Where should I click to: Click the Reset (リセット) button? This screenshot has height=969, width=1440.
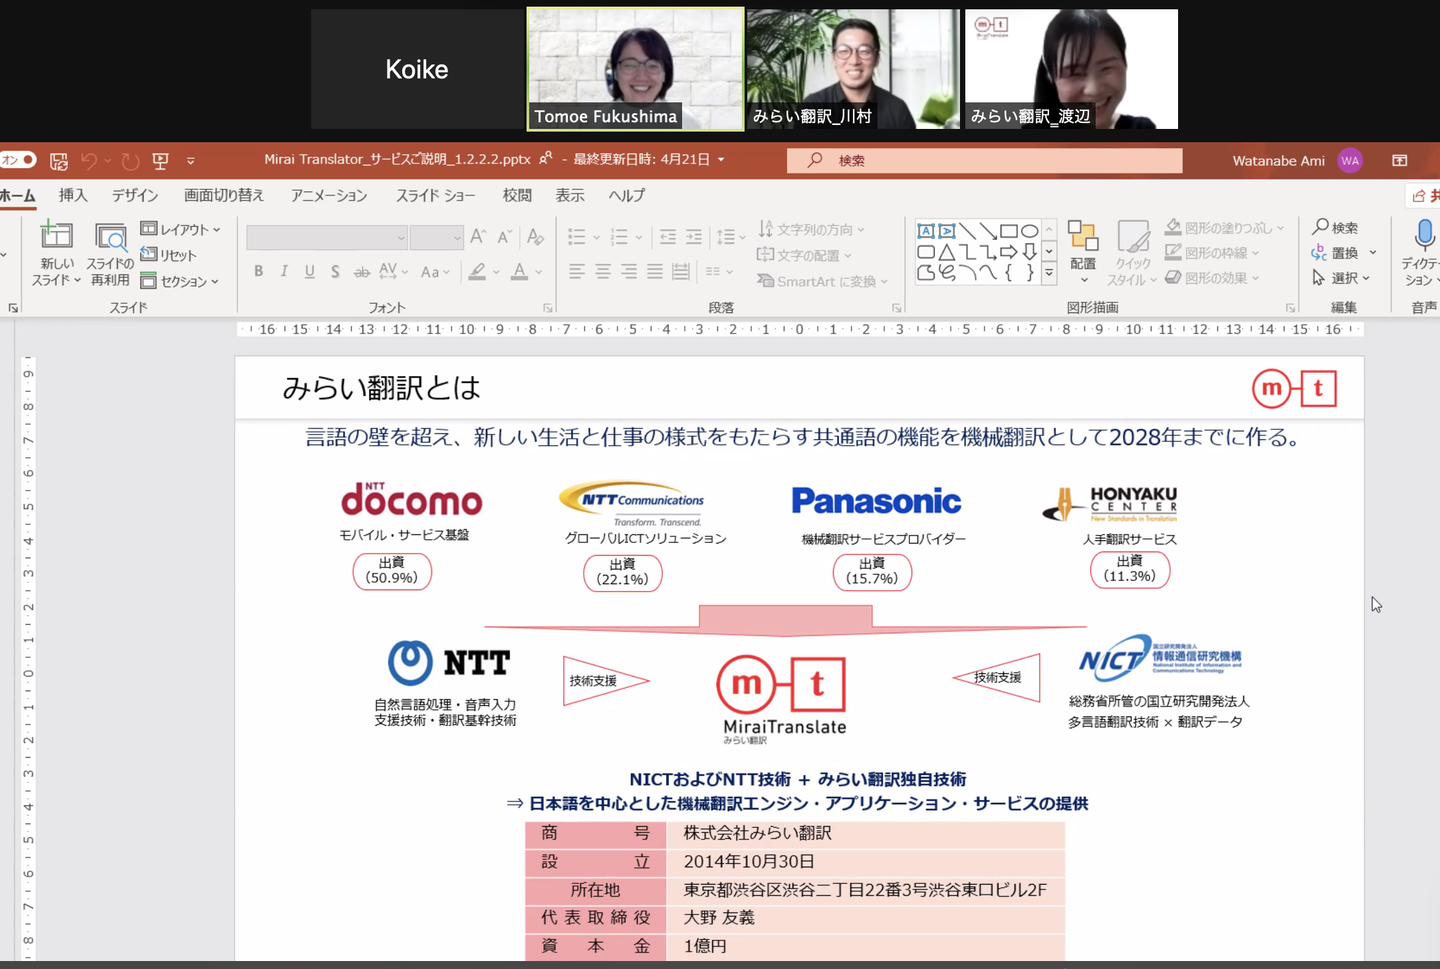tap(169, 255)
